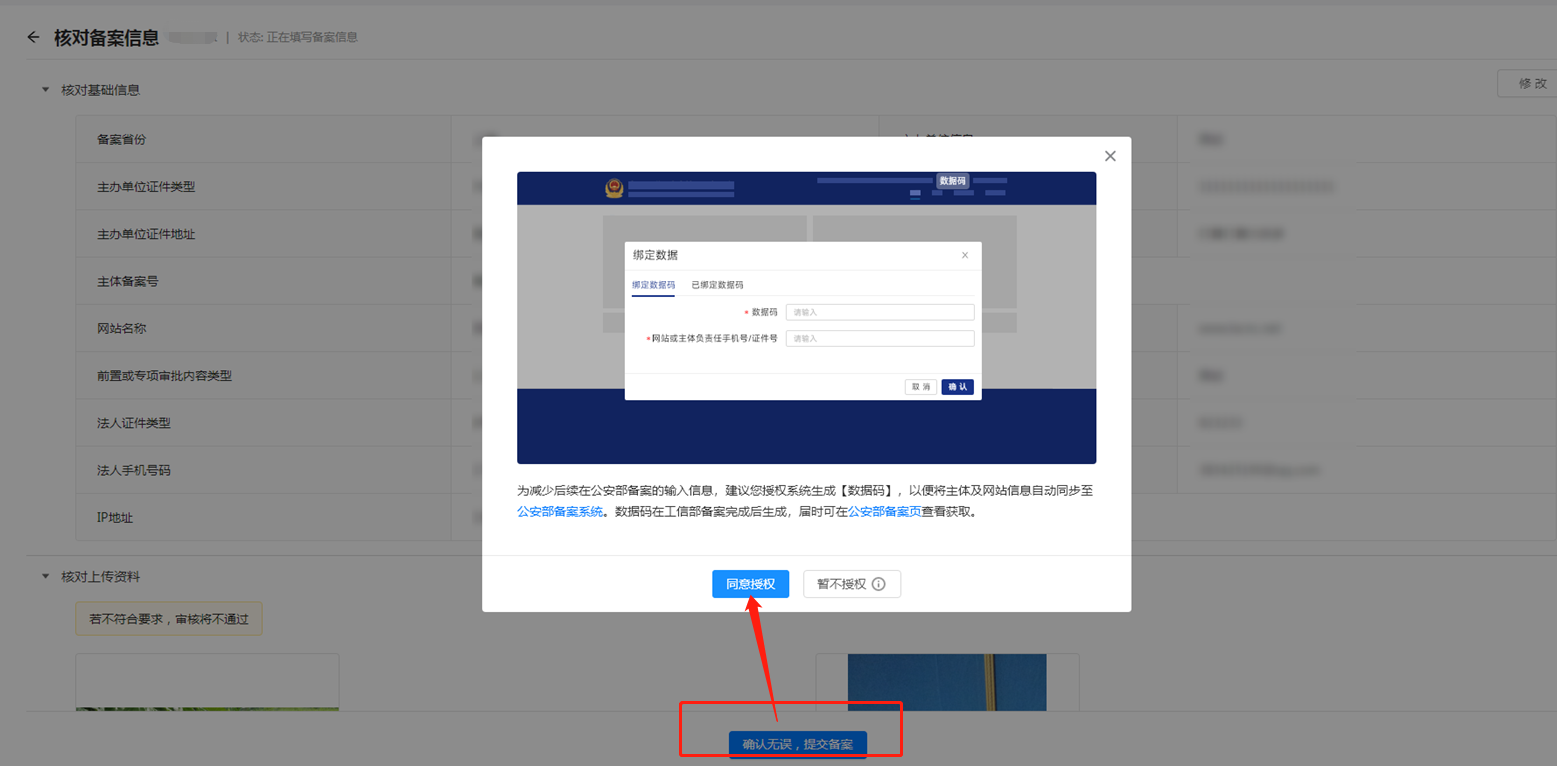This screenshot has width=1557, height=767.
Task: Click the data-code binding illustration in the dialog
Action: pyautogui.click(x=806, y=318)
